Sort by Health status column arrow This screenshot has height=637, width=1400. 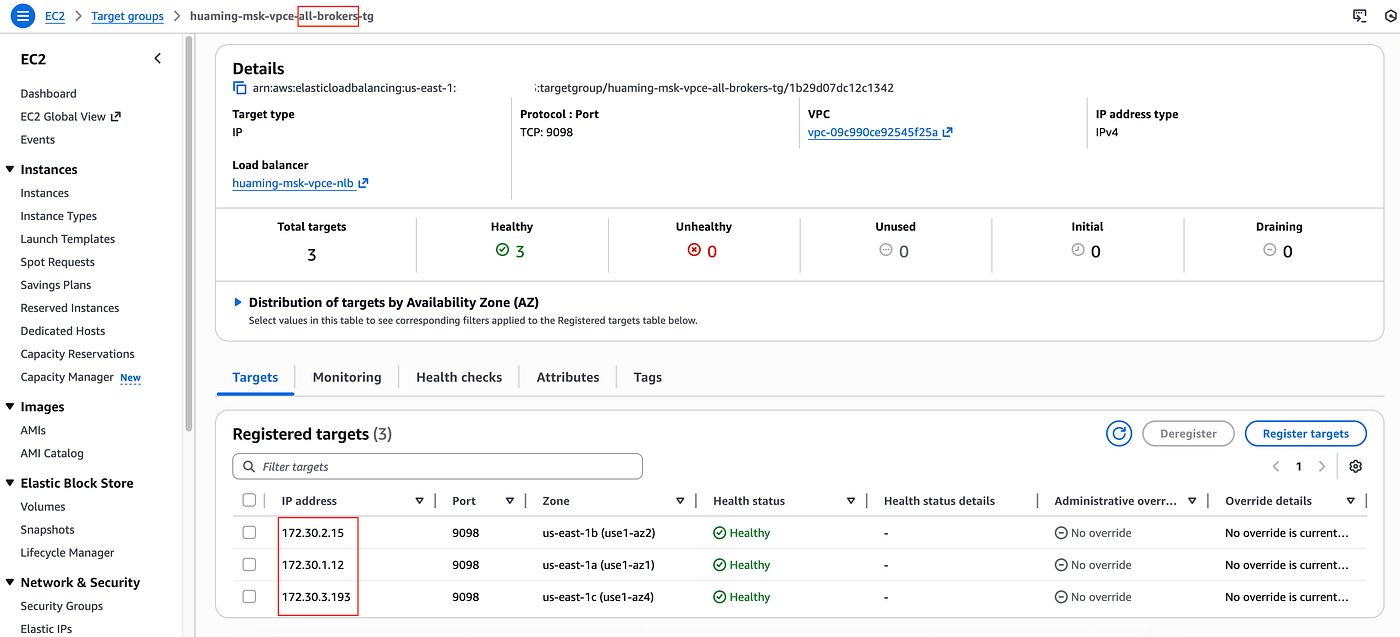[x=851, y=501]
